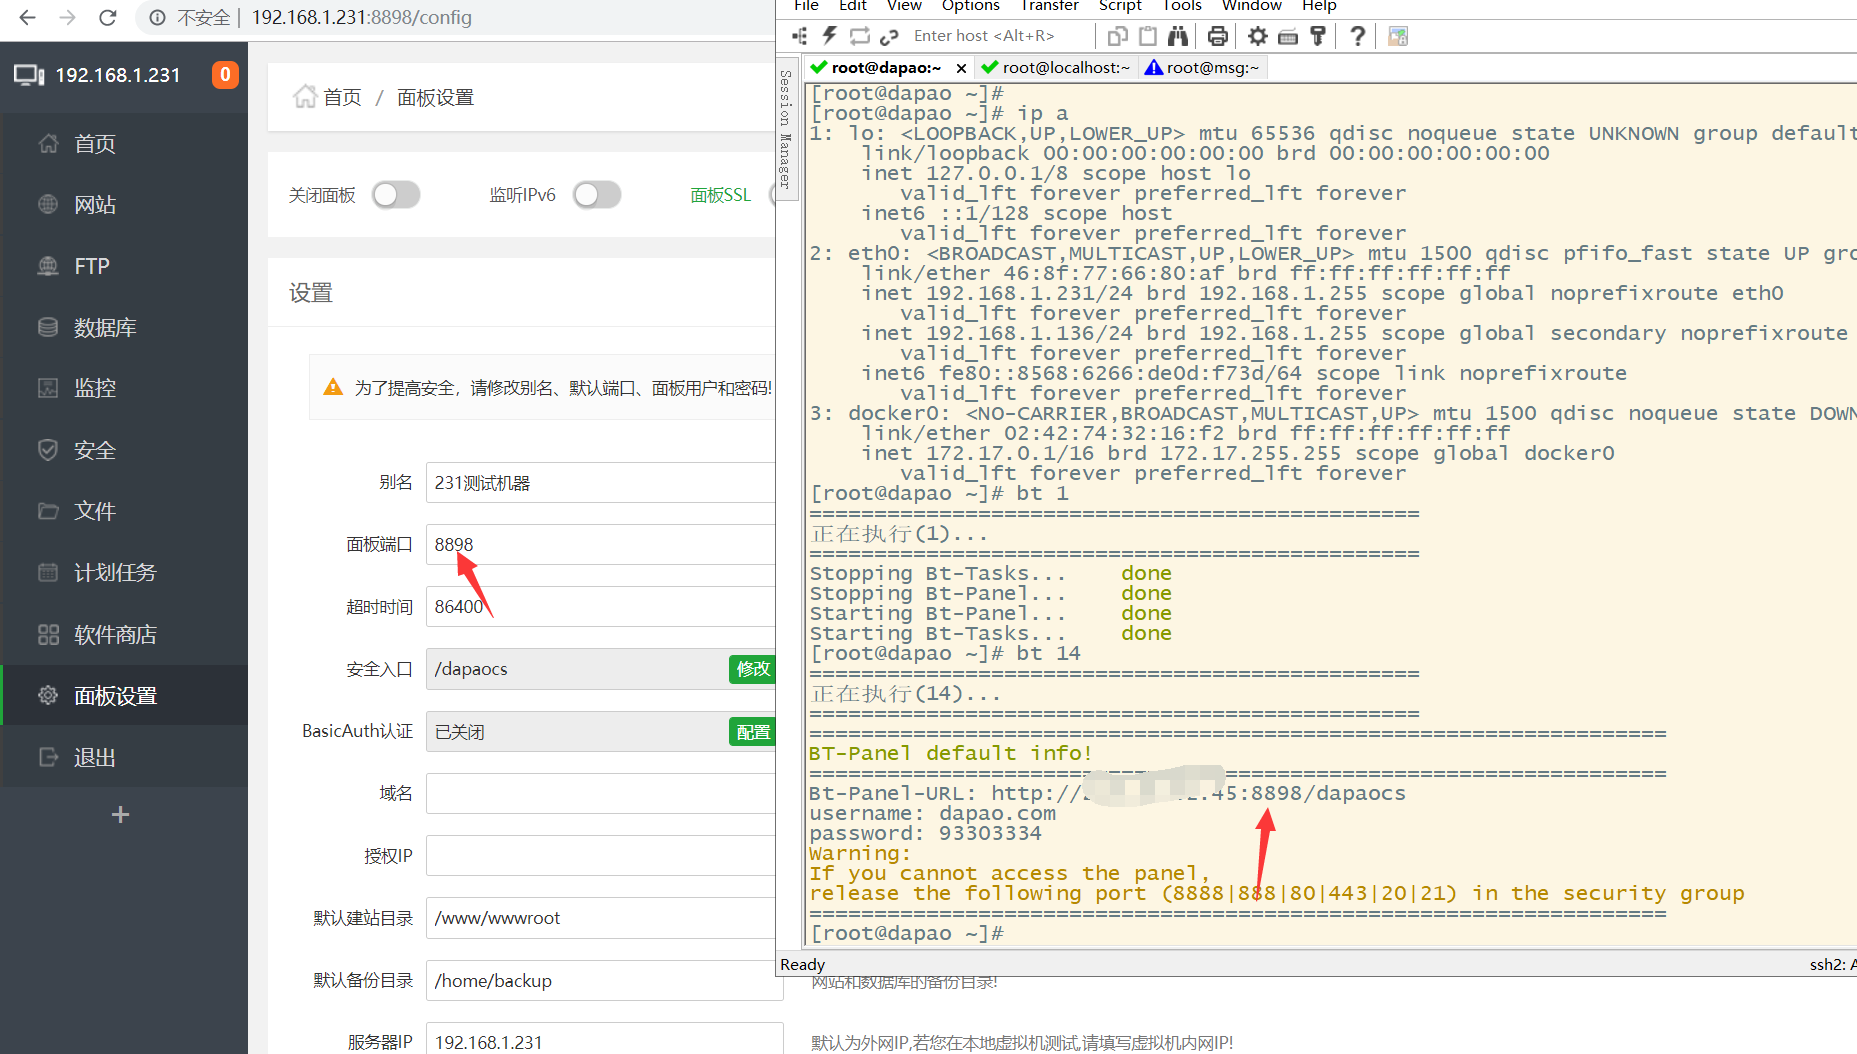Click 修改 button for 安全入口
Image resolution: width=1857 pixels, height=1054 pixels.
pos(753,669)
